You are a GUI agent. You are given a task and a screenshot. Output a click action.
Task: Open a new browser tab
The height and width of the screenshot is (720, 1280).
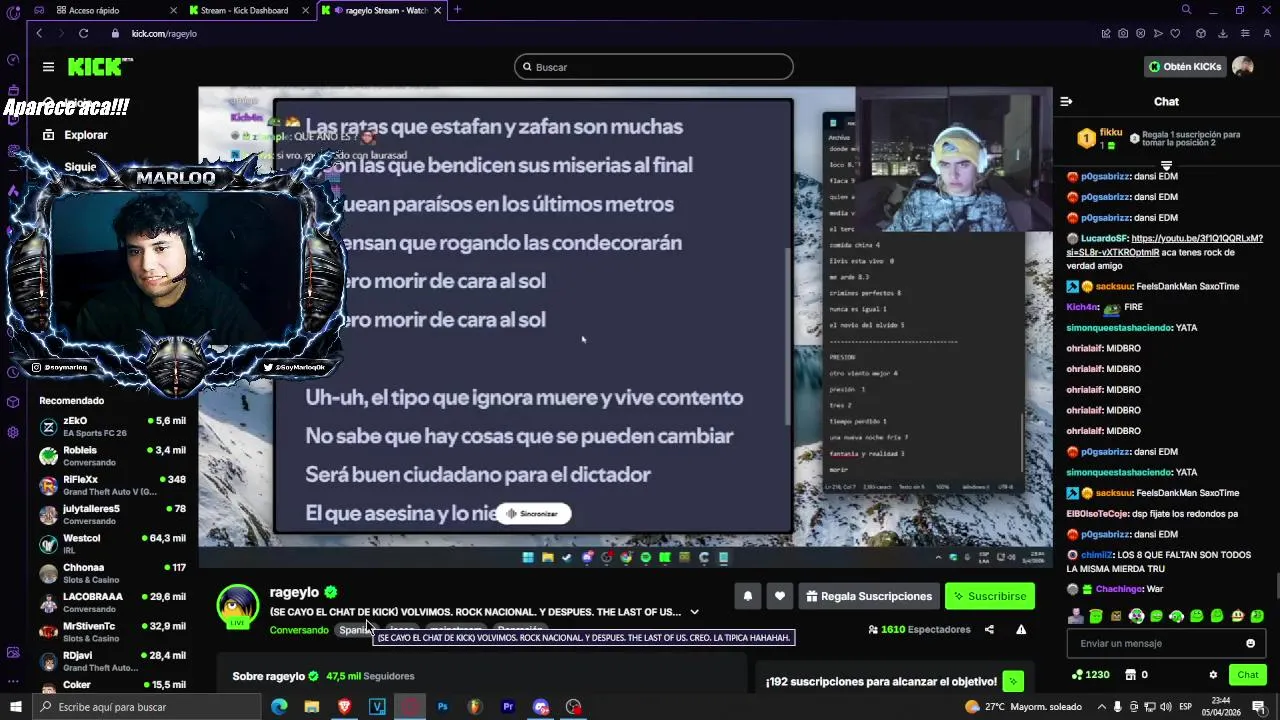(x=457, y=10)
